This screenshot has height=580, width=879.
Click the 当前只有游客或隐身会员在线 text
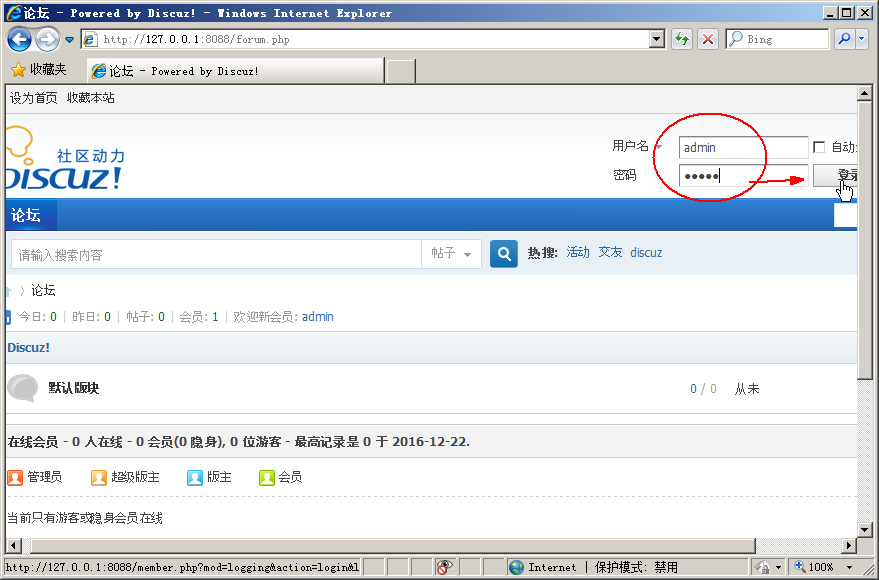tap(85, 518)
